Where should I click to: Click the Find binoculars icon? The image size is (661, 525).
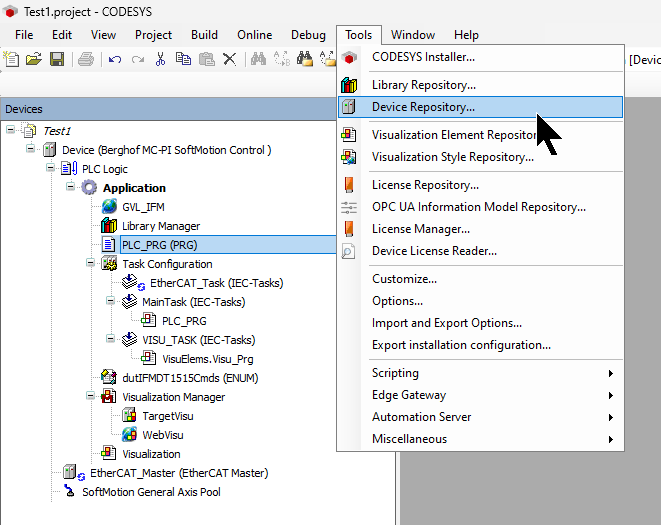point(258,59)
